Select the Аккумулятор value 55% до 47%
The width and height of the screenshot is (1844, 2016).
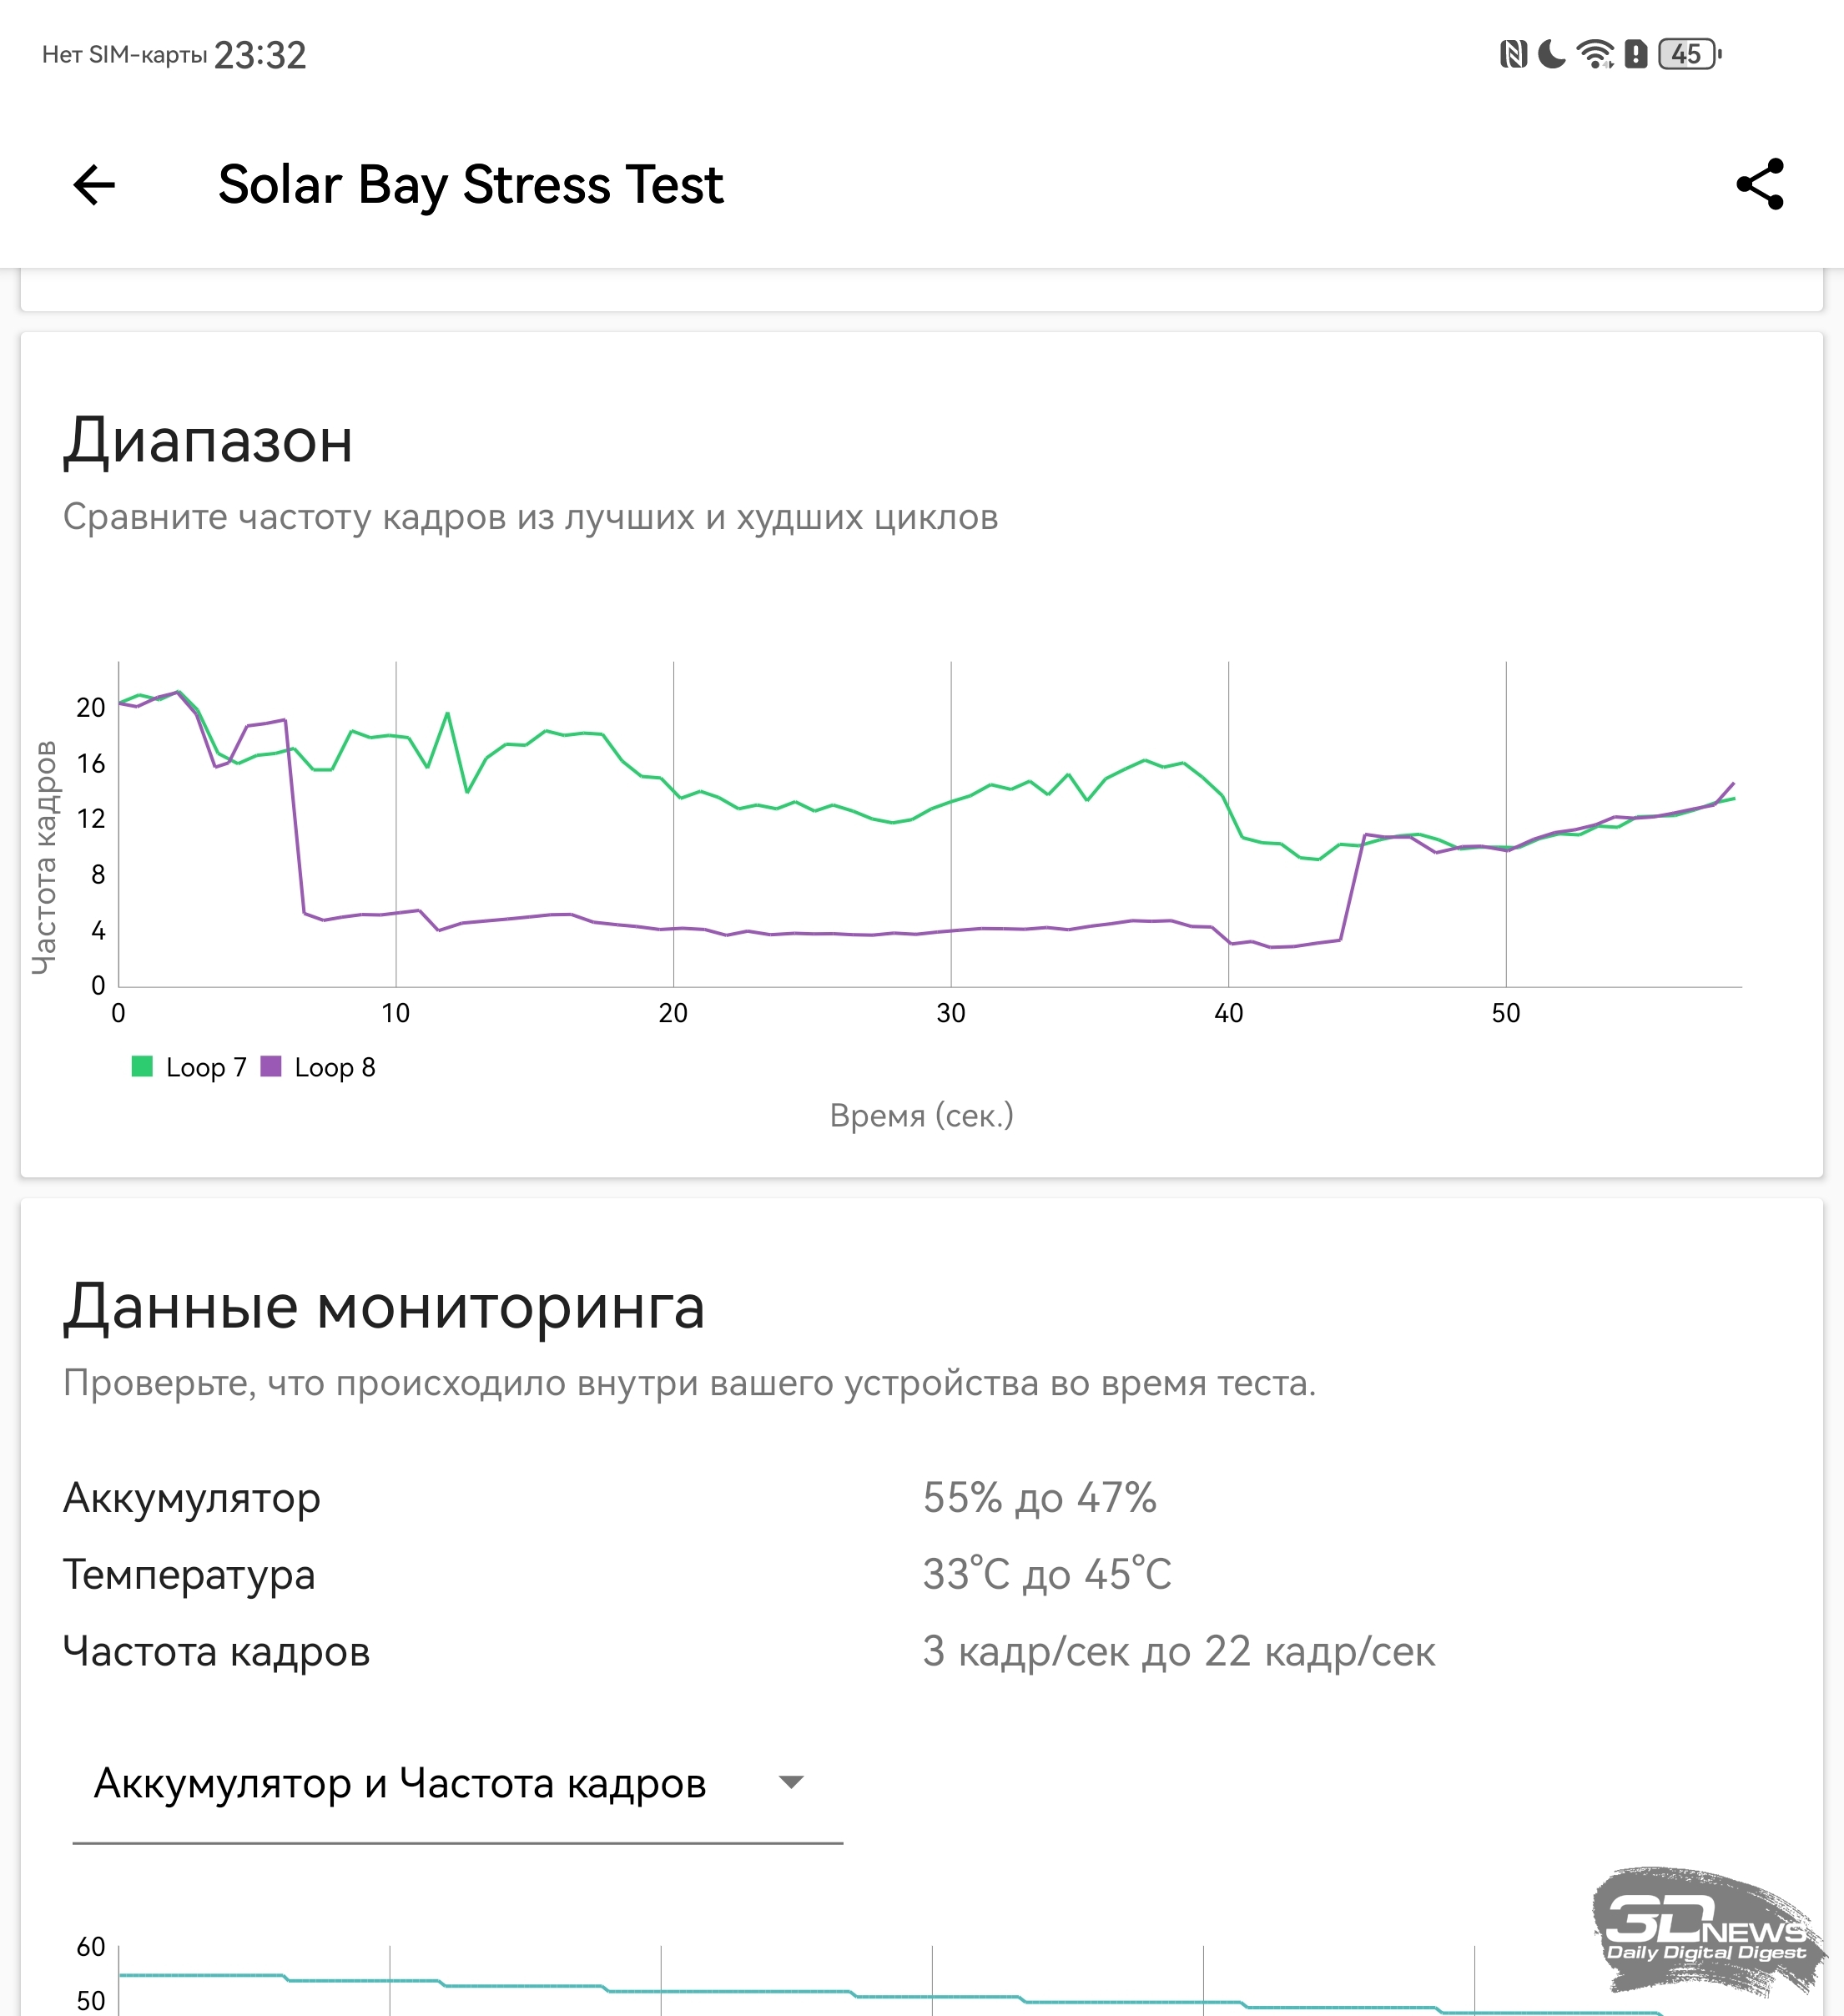[x=1039, y=1498]
